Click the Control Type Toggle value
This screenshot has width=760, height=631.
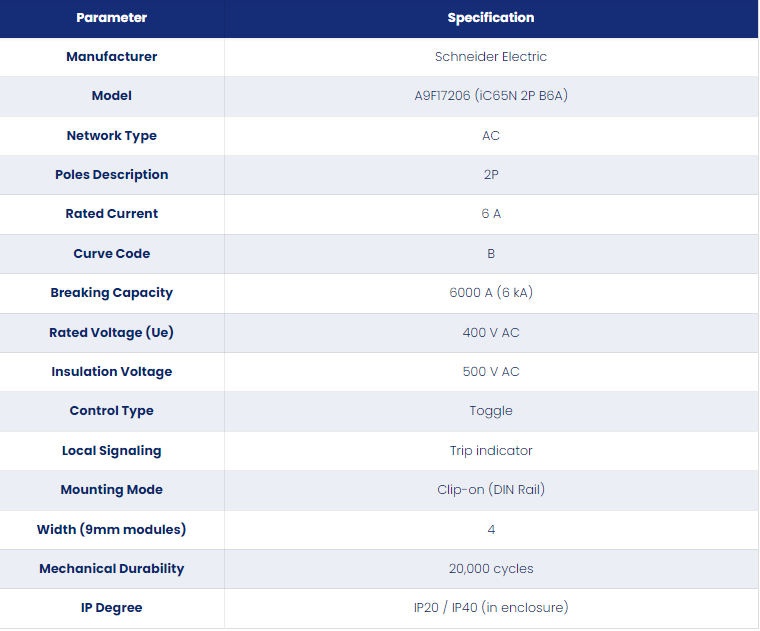point(491,411)
